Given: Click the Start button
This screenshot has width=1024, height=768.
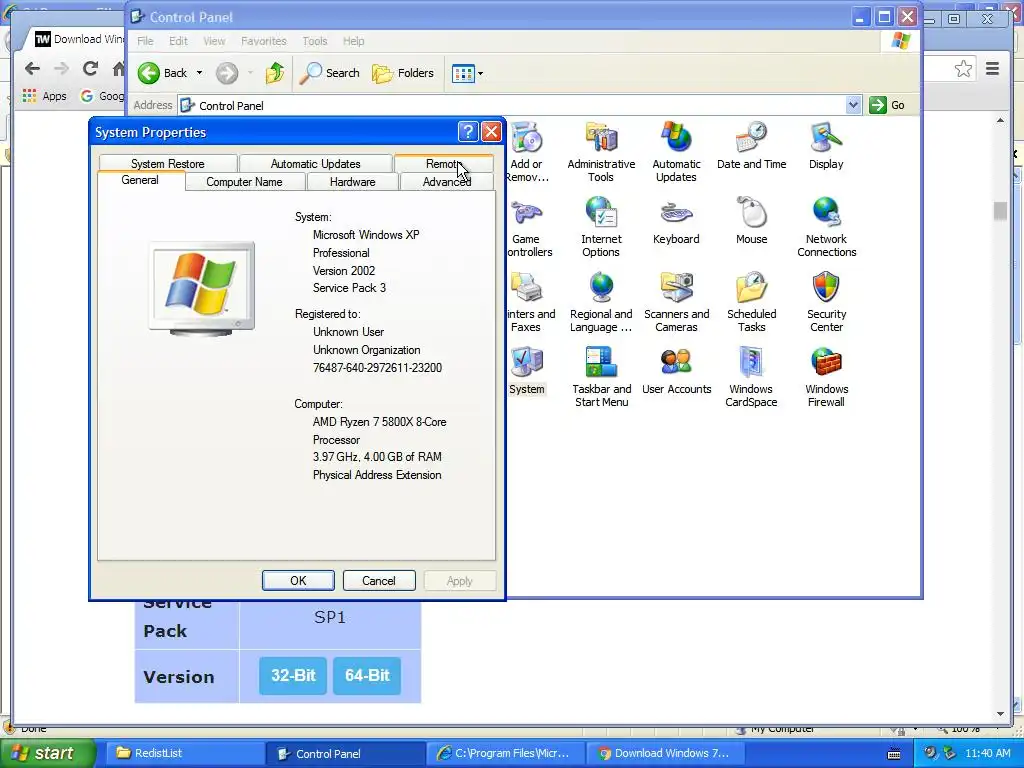Looking at the screenshot, I should (47, 753).
